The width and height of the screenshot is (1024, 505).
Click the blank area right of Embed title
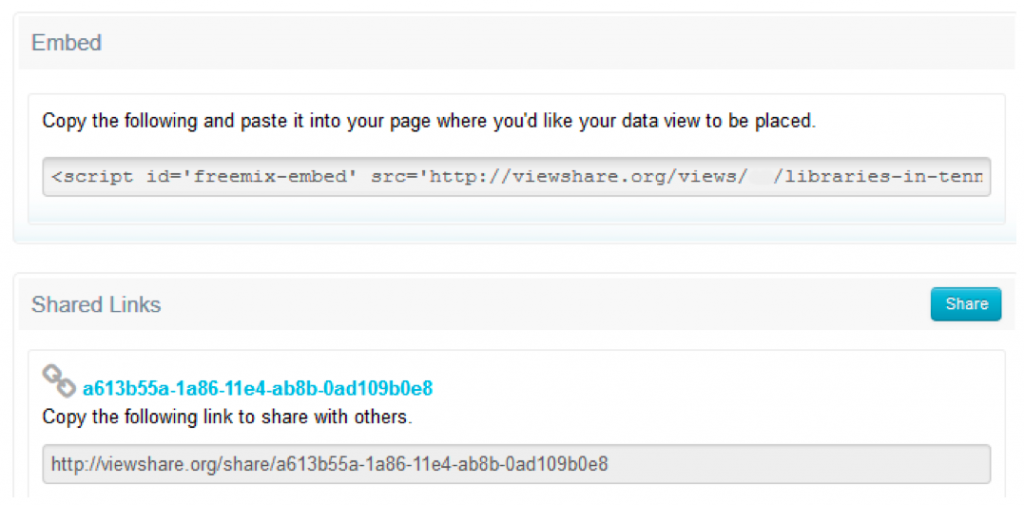coord(550,43)
